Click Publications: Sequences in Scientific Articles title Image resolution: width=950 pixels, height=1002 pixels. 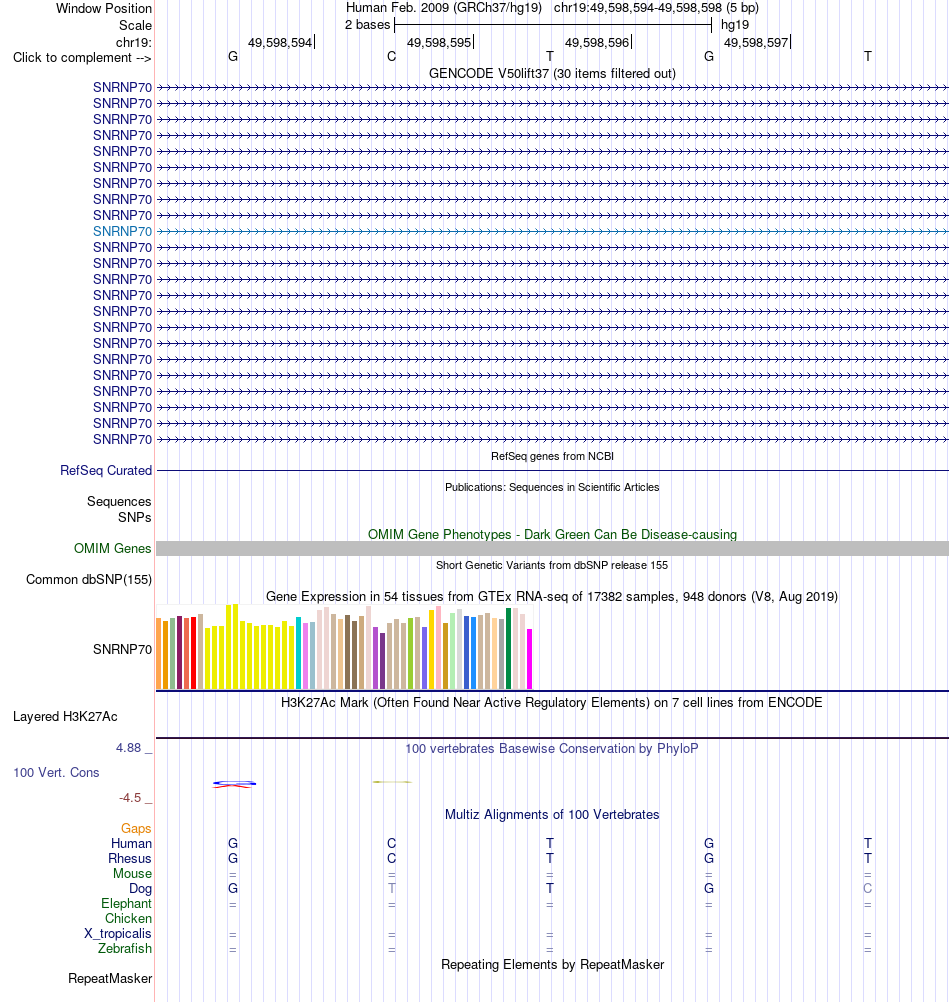(x=552, y=487)
